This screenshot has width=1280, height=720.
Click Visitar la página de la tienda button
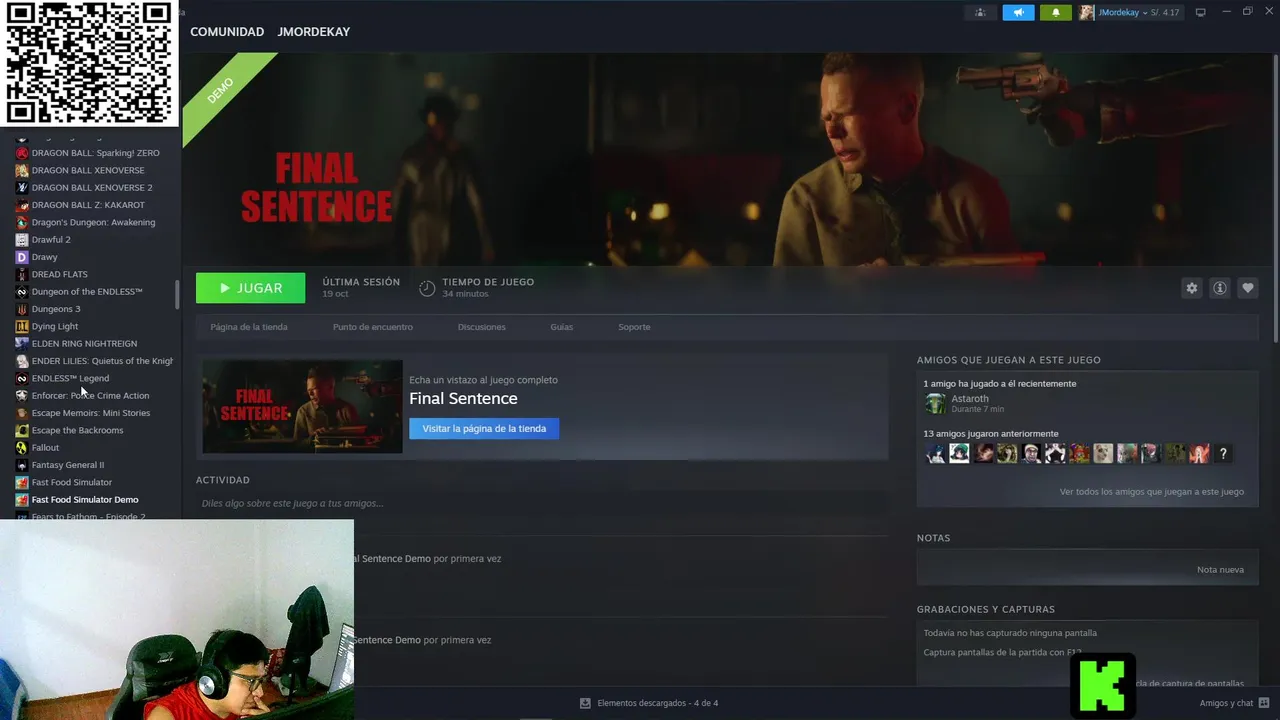click(484, 428)
